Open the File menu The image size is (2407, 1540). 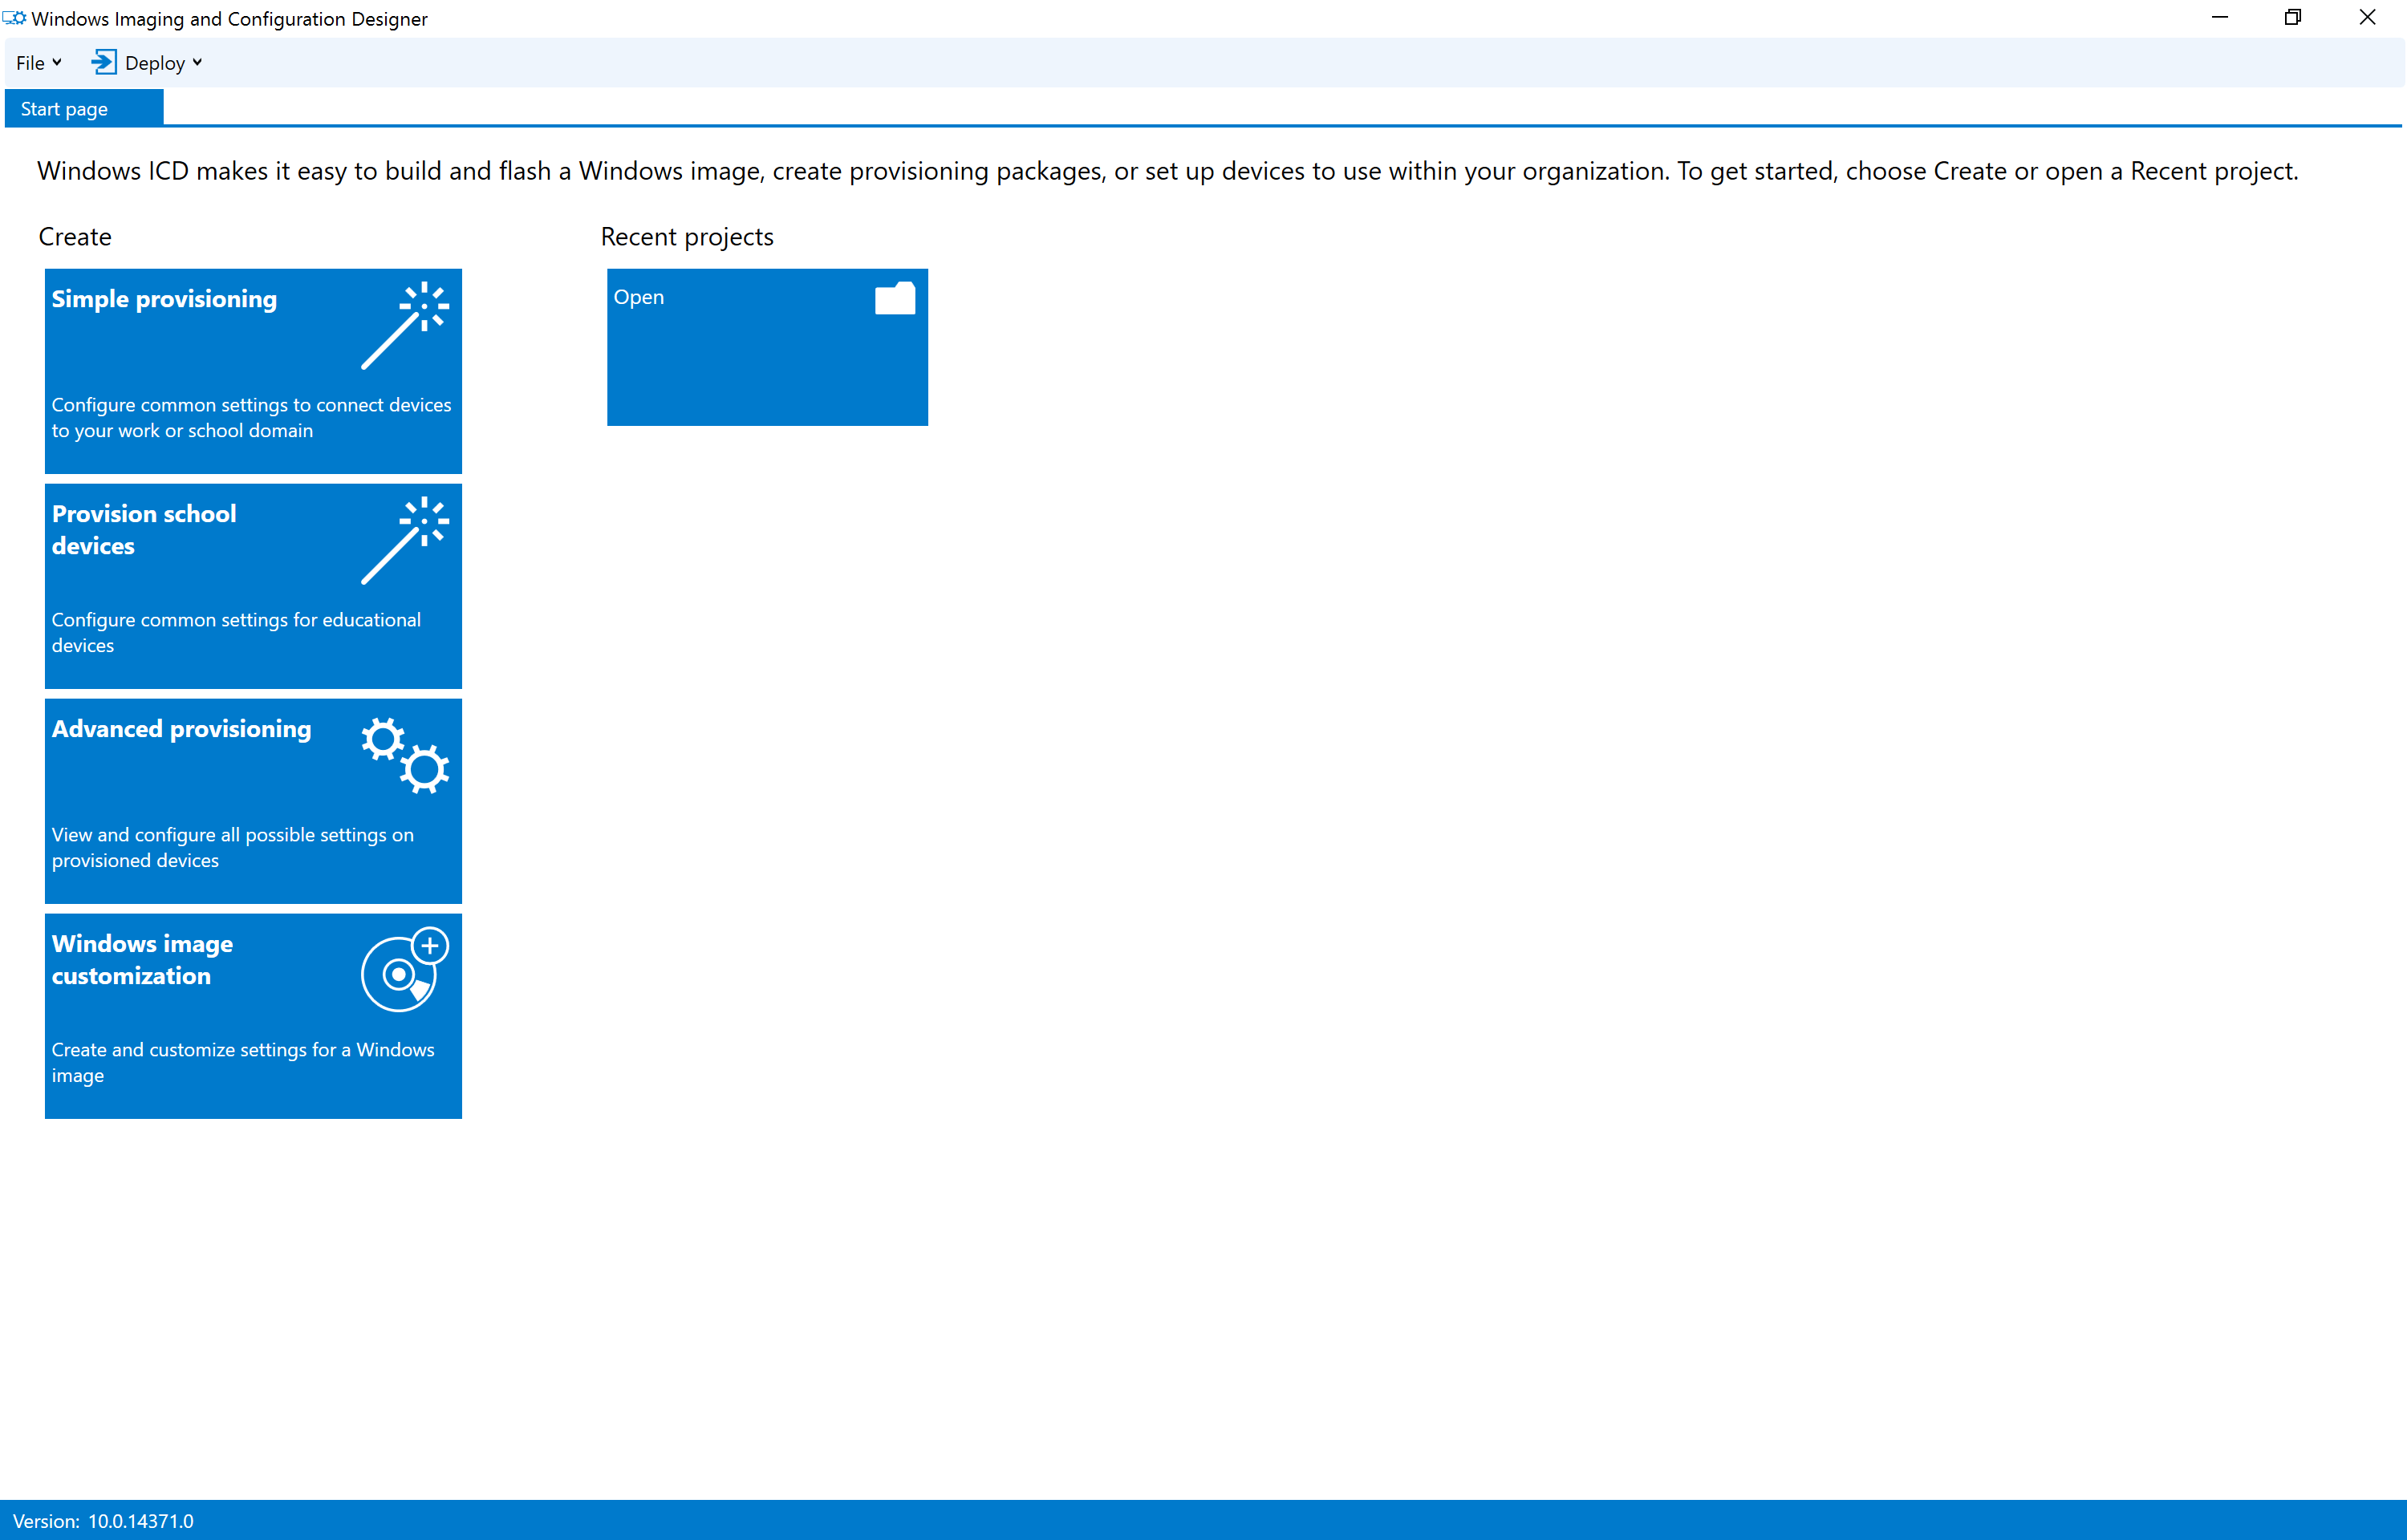click(x=30, y=62)
